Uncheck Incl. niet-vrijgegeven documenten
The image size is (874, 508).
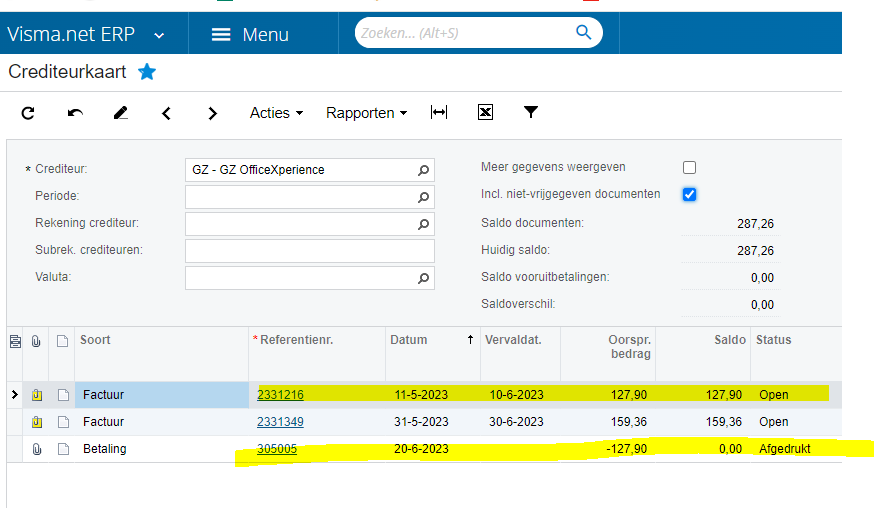[690, 194]
